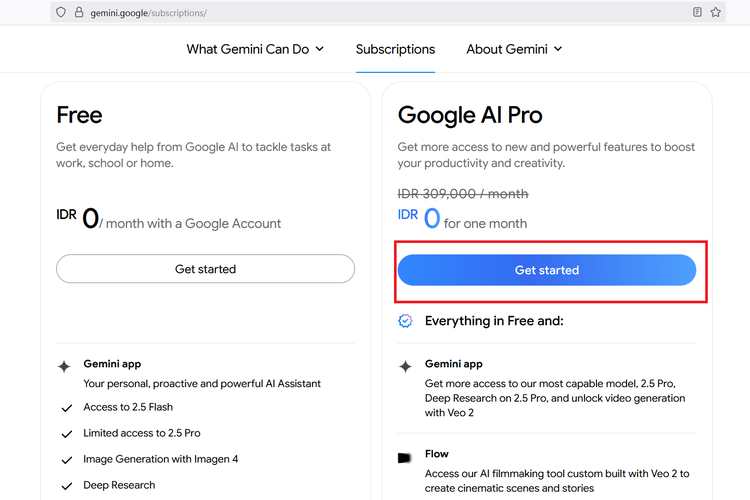Click the checkmark beside Access to 2.5 Flash
The image size is (750, 500).
click(67, 408)
